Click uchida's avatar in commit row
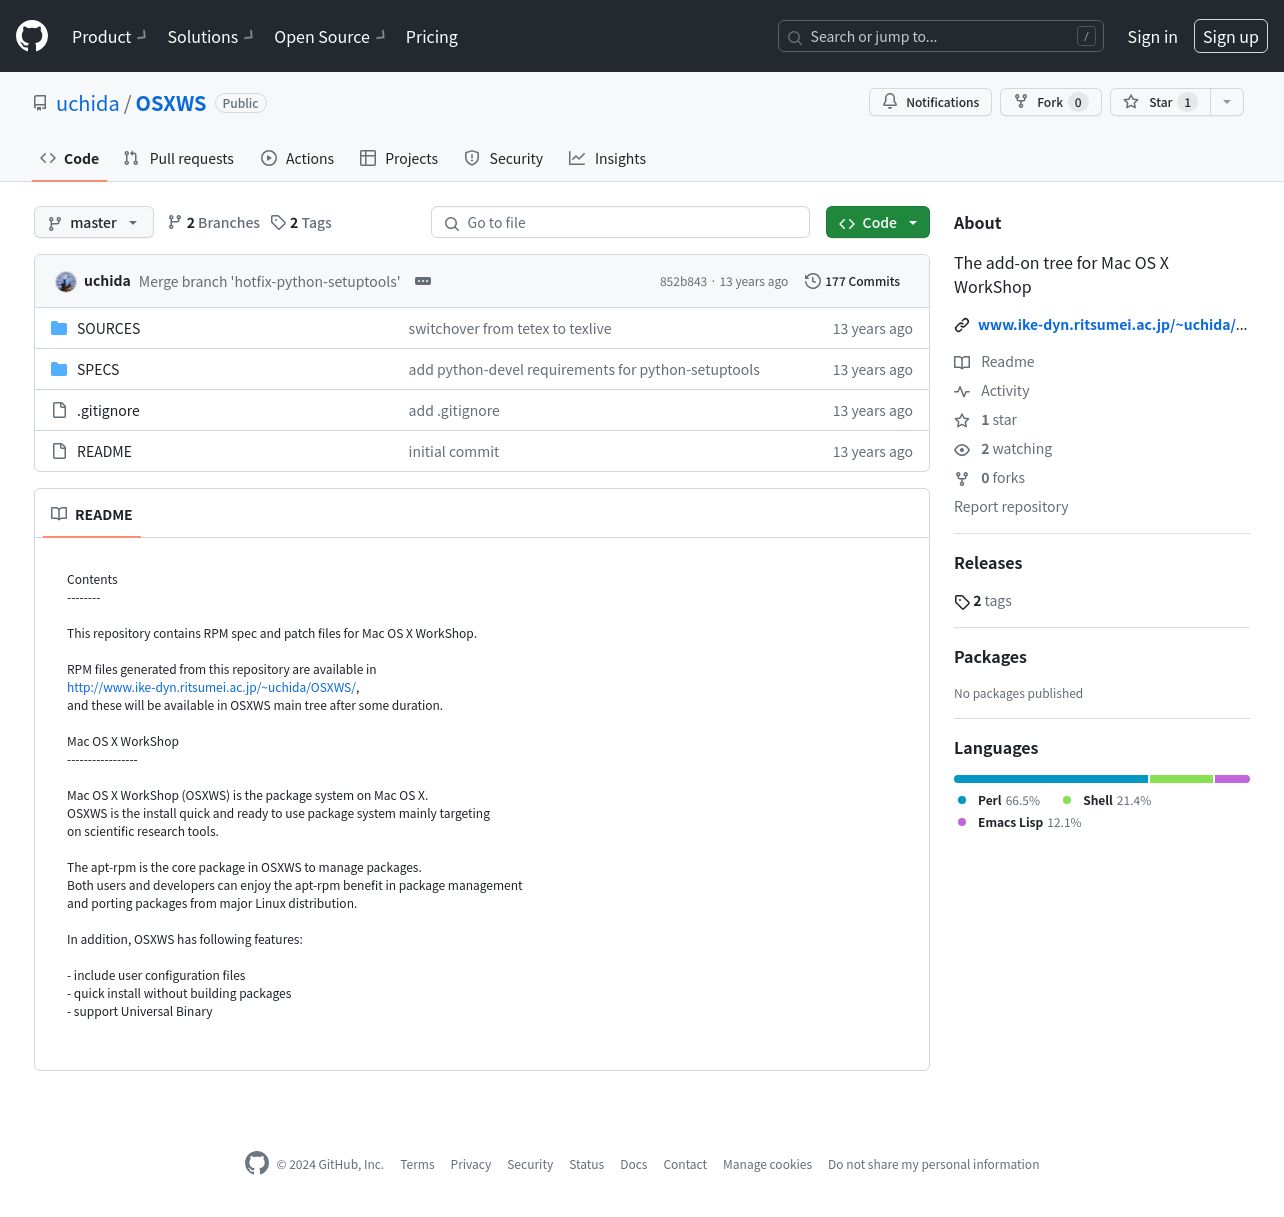Viewport: 1284px width, 1217px height. [66, 282]
